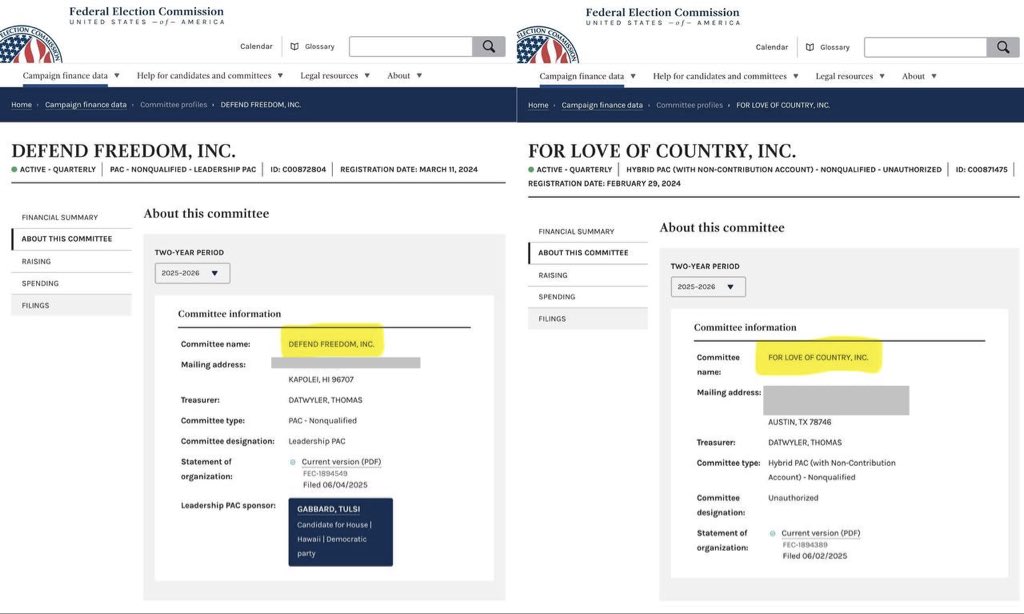
Task: Focus the search field on the left page
Action: [411, 46]
